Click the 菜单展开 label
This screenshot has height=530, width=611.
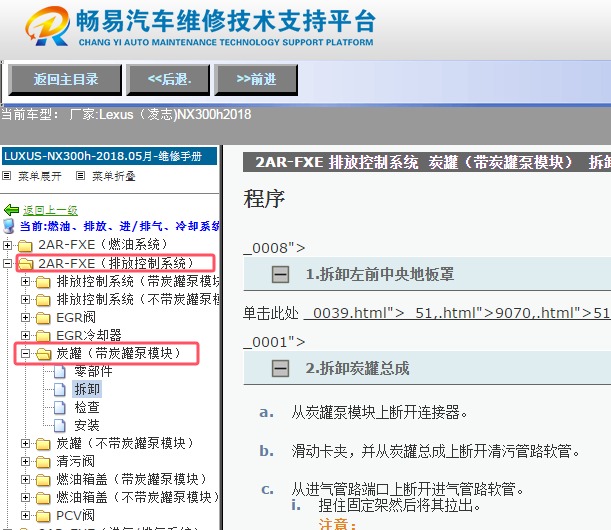coord(40,176)
